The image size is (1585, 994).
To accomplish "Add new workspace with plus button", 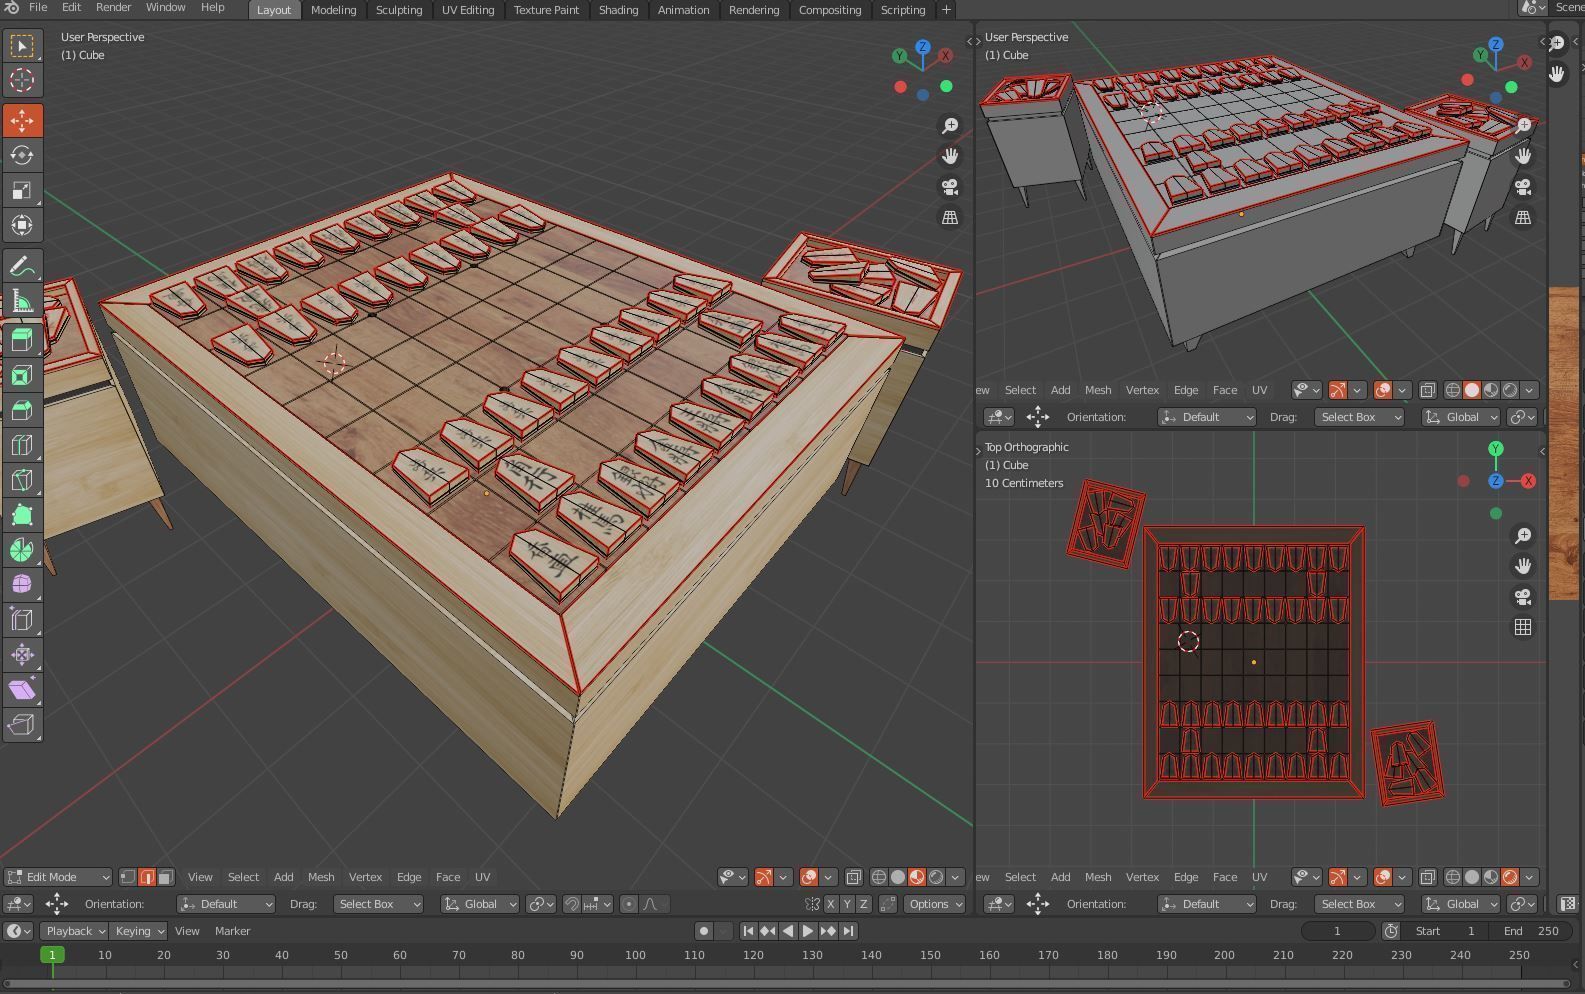I will point(946,10).
